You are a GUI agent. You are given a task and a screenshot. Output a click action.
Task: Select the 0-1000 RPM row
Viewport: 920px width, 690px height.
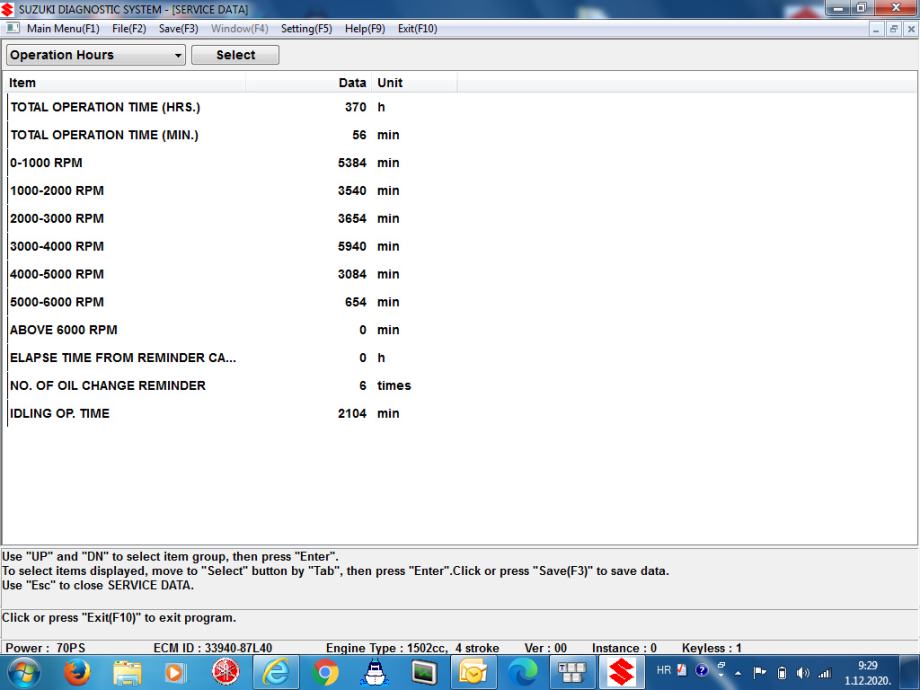pos(232,163)
